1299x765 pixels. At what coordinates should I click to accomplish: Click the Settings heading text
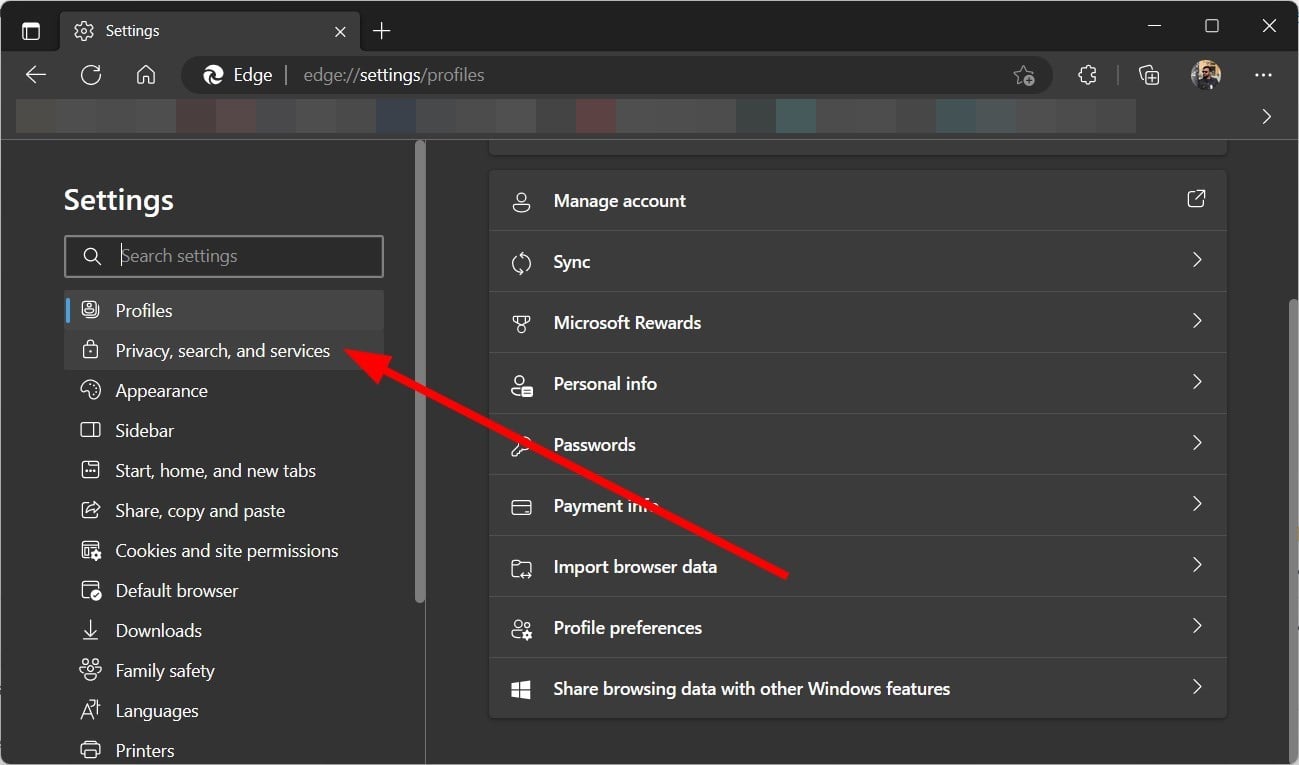tap(119, 200)
